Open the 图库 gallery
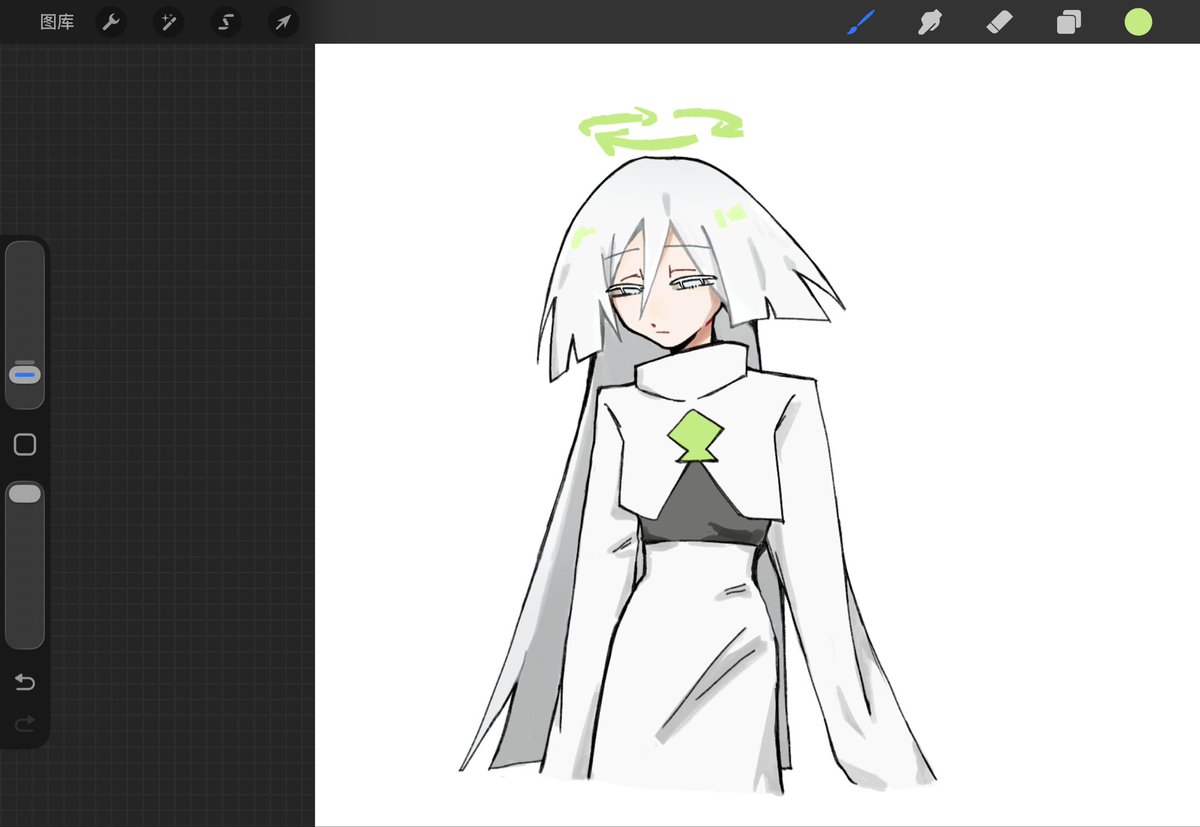Image resolution: width=1200 pixels, height=827 pixels. [x=57, y=22]
